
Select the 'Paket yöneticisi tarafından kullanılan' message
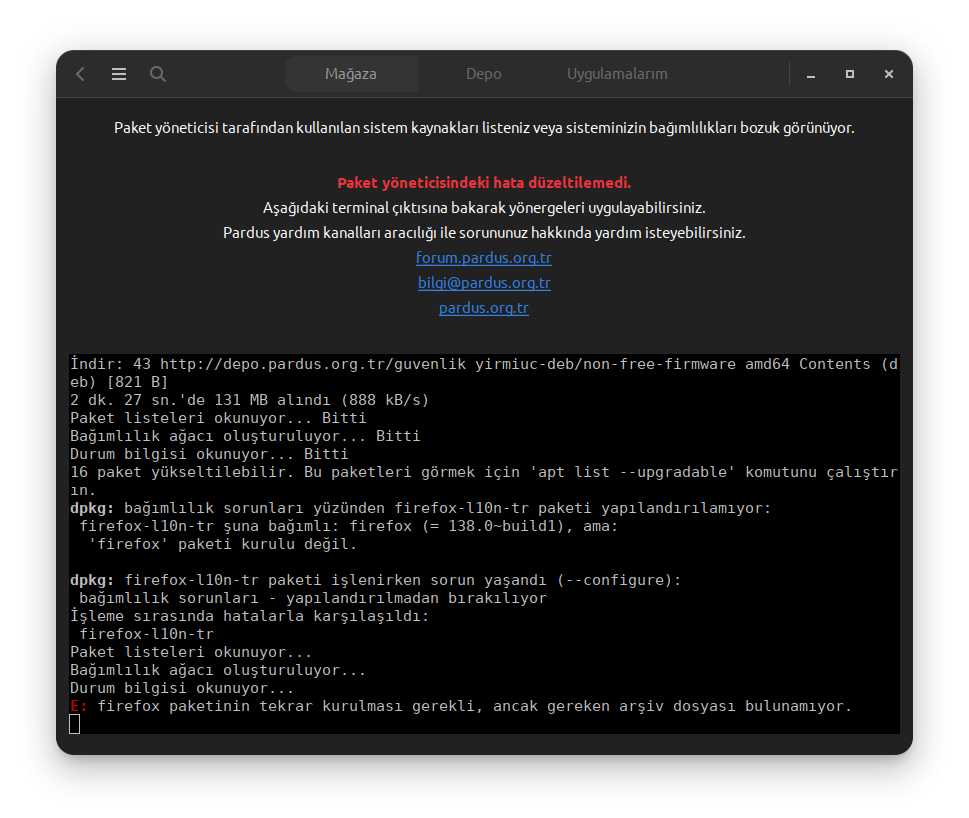[484, 128]
